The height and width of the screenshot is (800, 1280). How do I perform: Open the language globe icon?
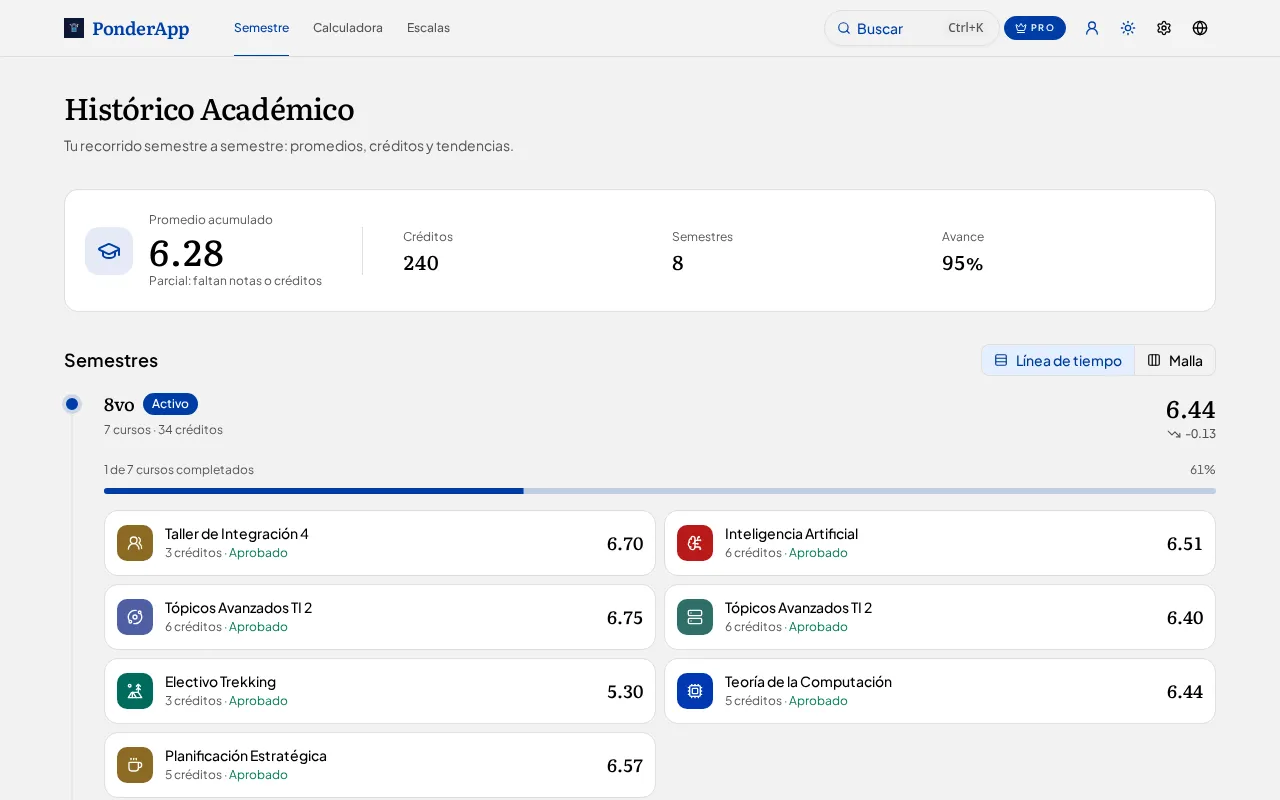pyautogui.click(x=1200, y=28)
